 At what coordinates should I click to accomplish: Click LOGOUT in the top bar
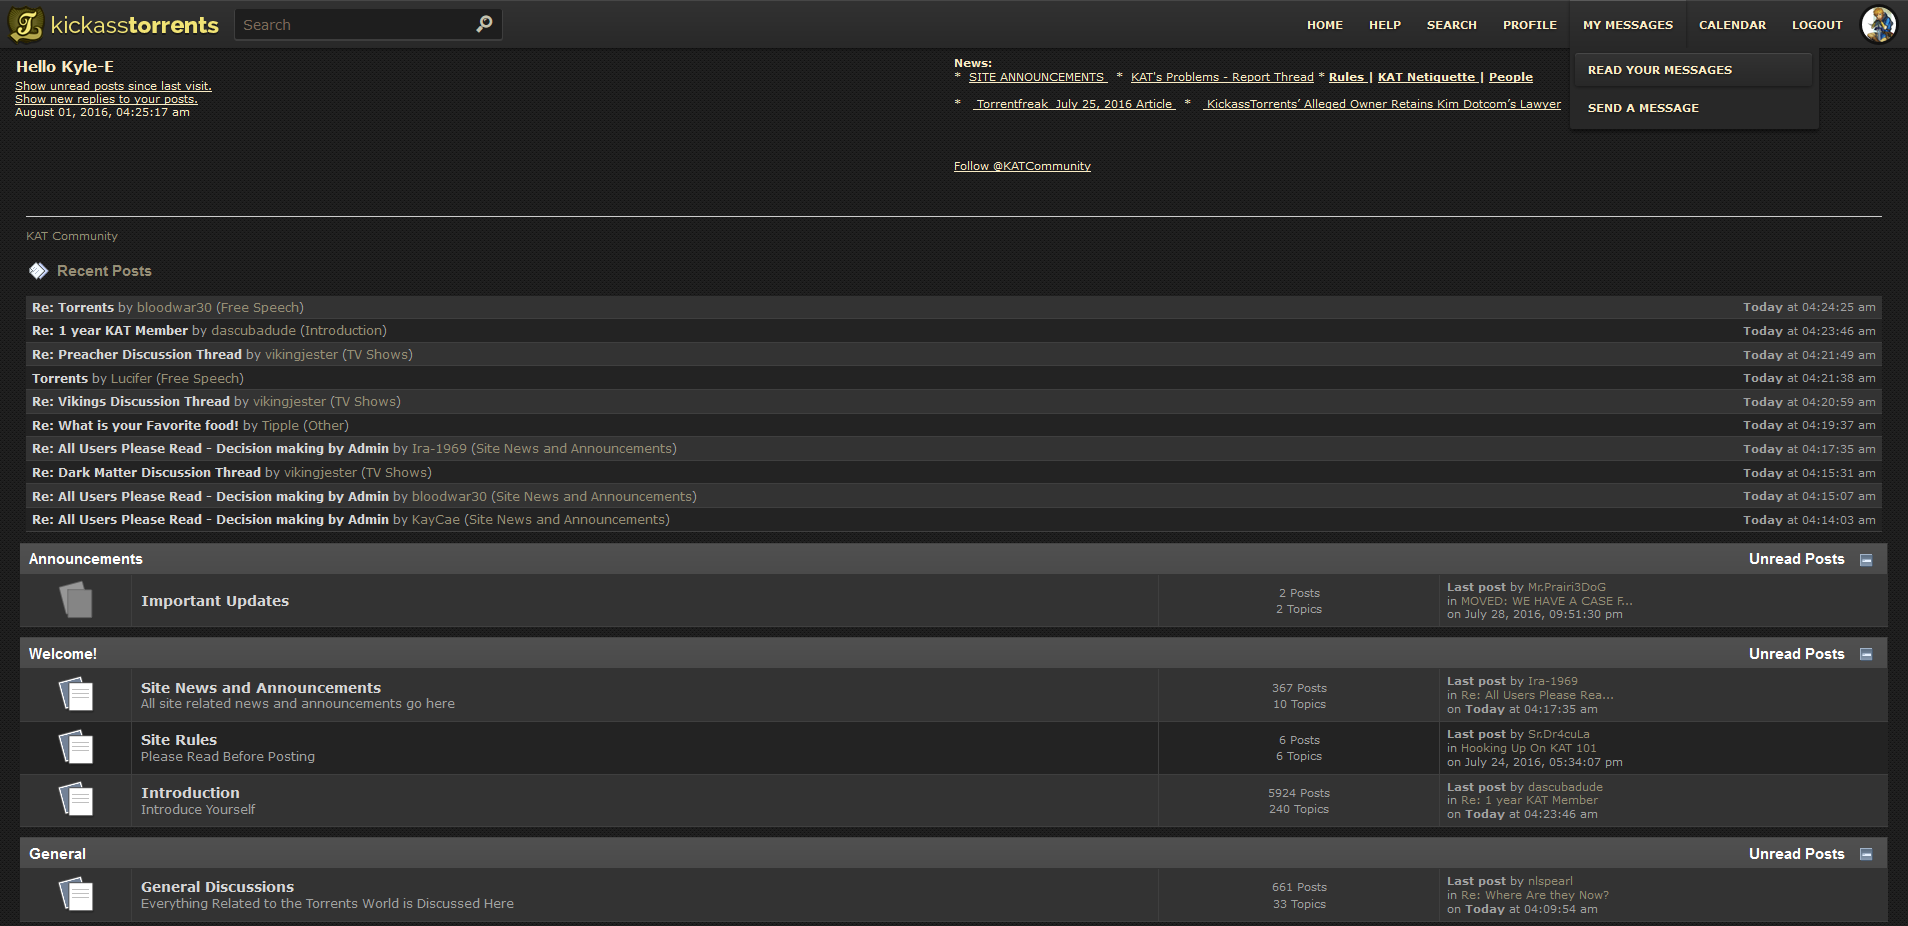[1816, 25]
